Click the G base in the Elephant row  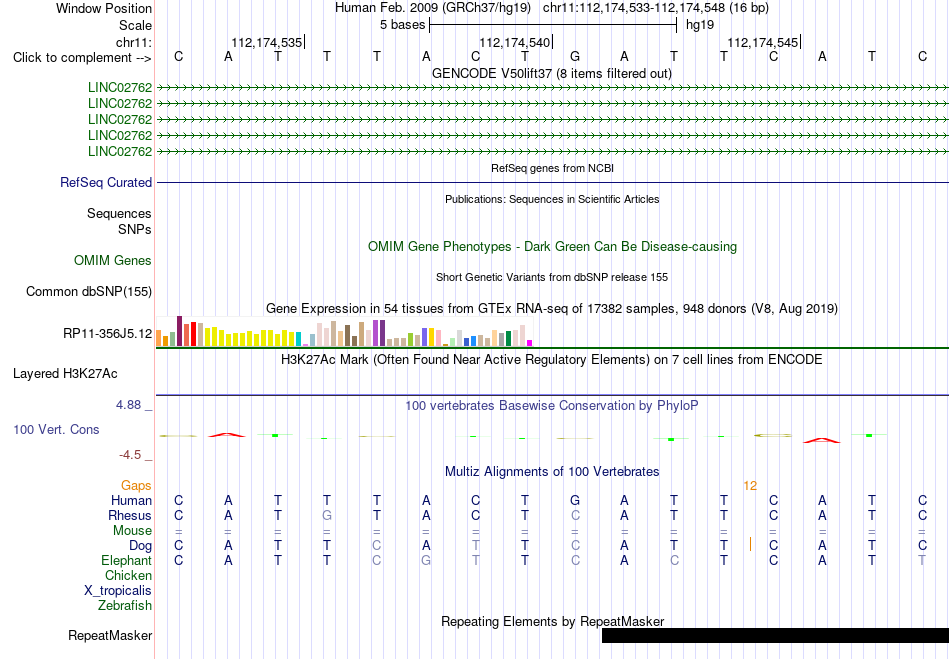(x=426, y=560)
